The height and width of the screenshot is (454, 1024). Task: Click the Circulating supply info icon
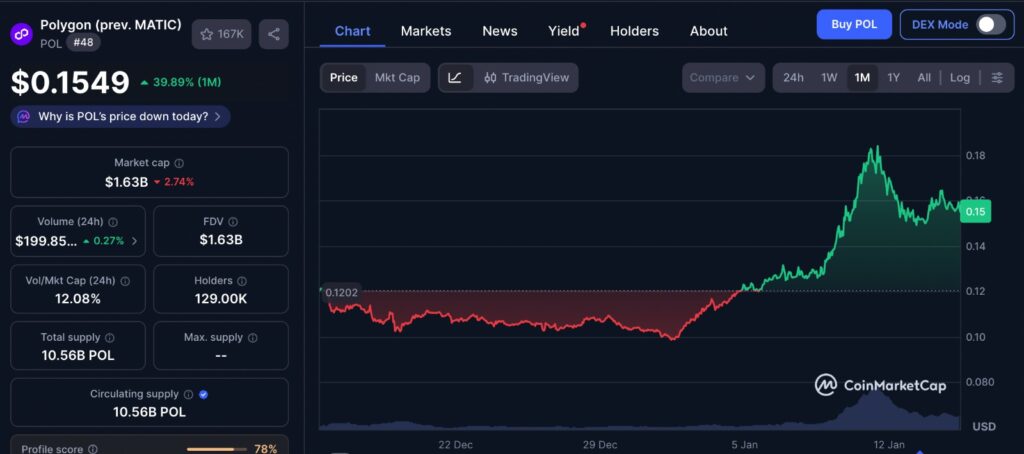[x=188, y=395]
